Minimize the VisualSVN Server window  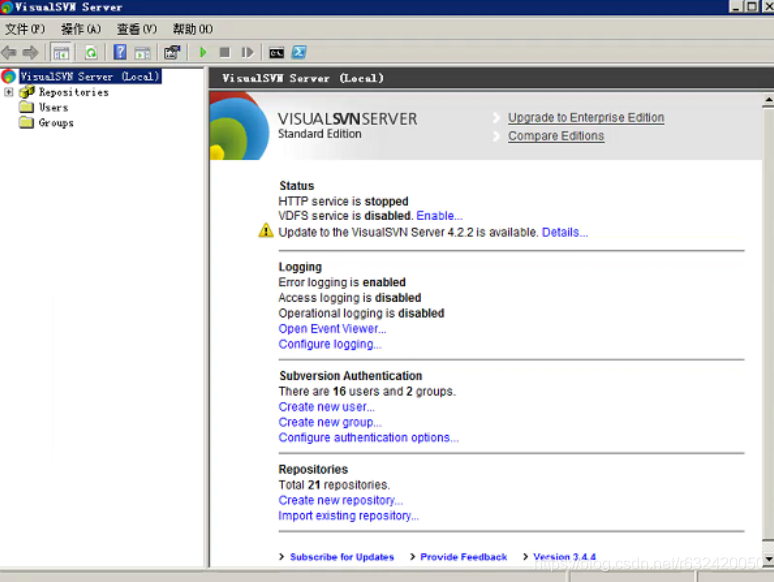coord(736,6)
